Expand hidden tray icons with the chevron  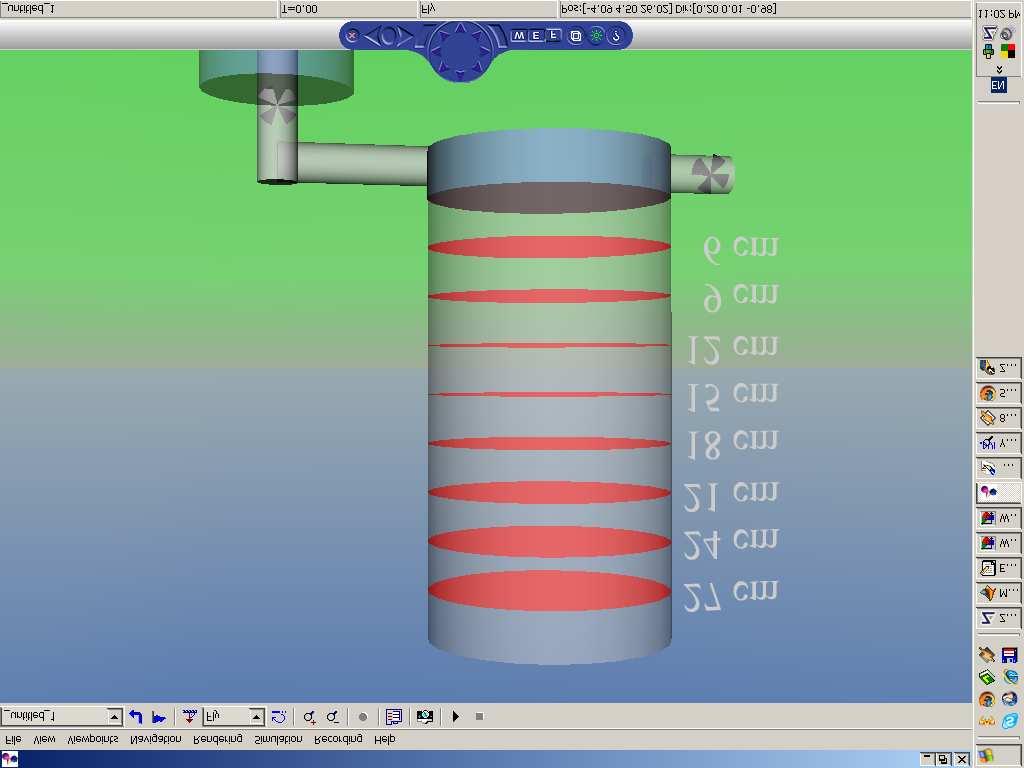click(999, 68)
